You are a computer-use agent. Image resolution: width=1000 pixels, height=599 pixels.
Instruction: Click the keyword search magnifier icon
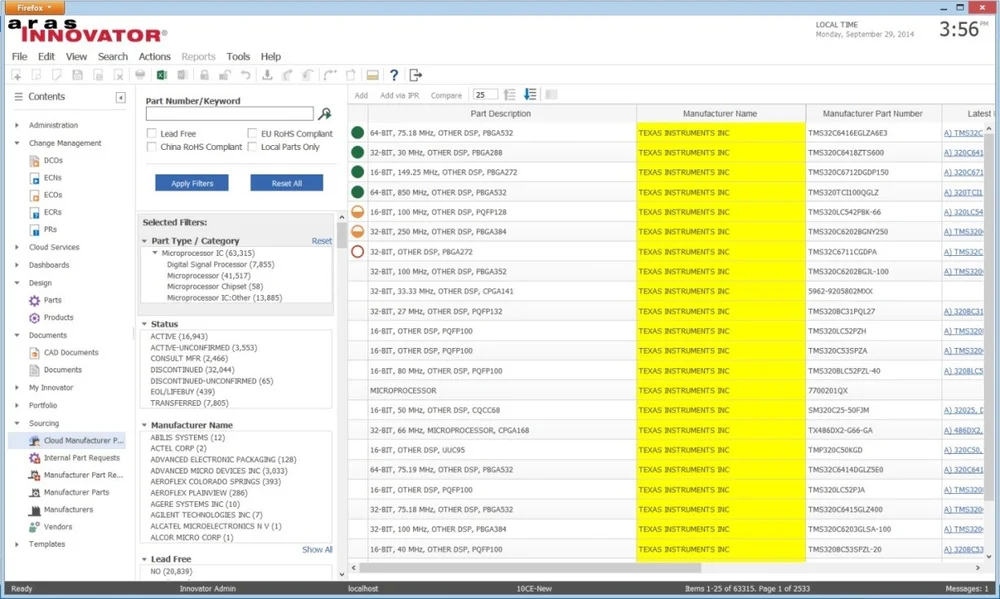(325, 114)
